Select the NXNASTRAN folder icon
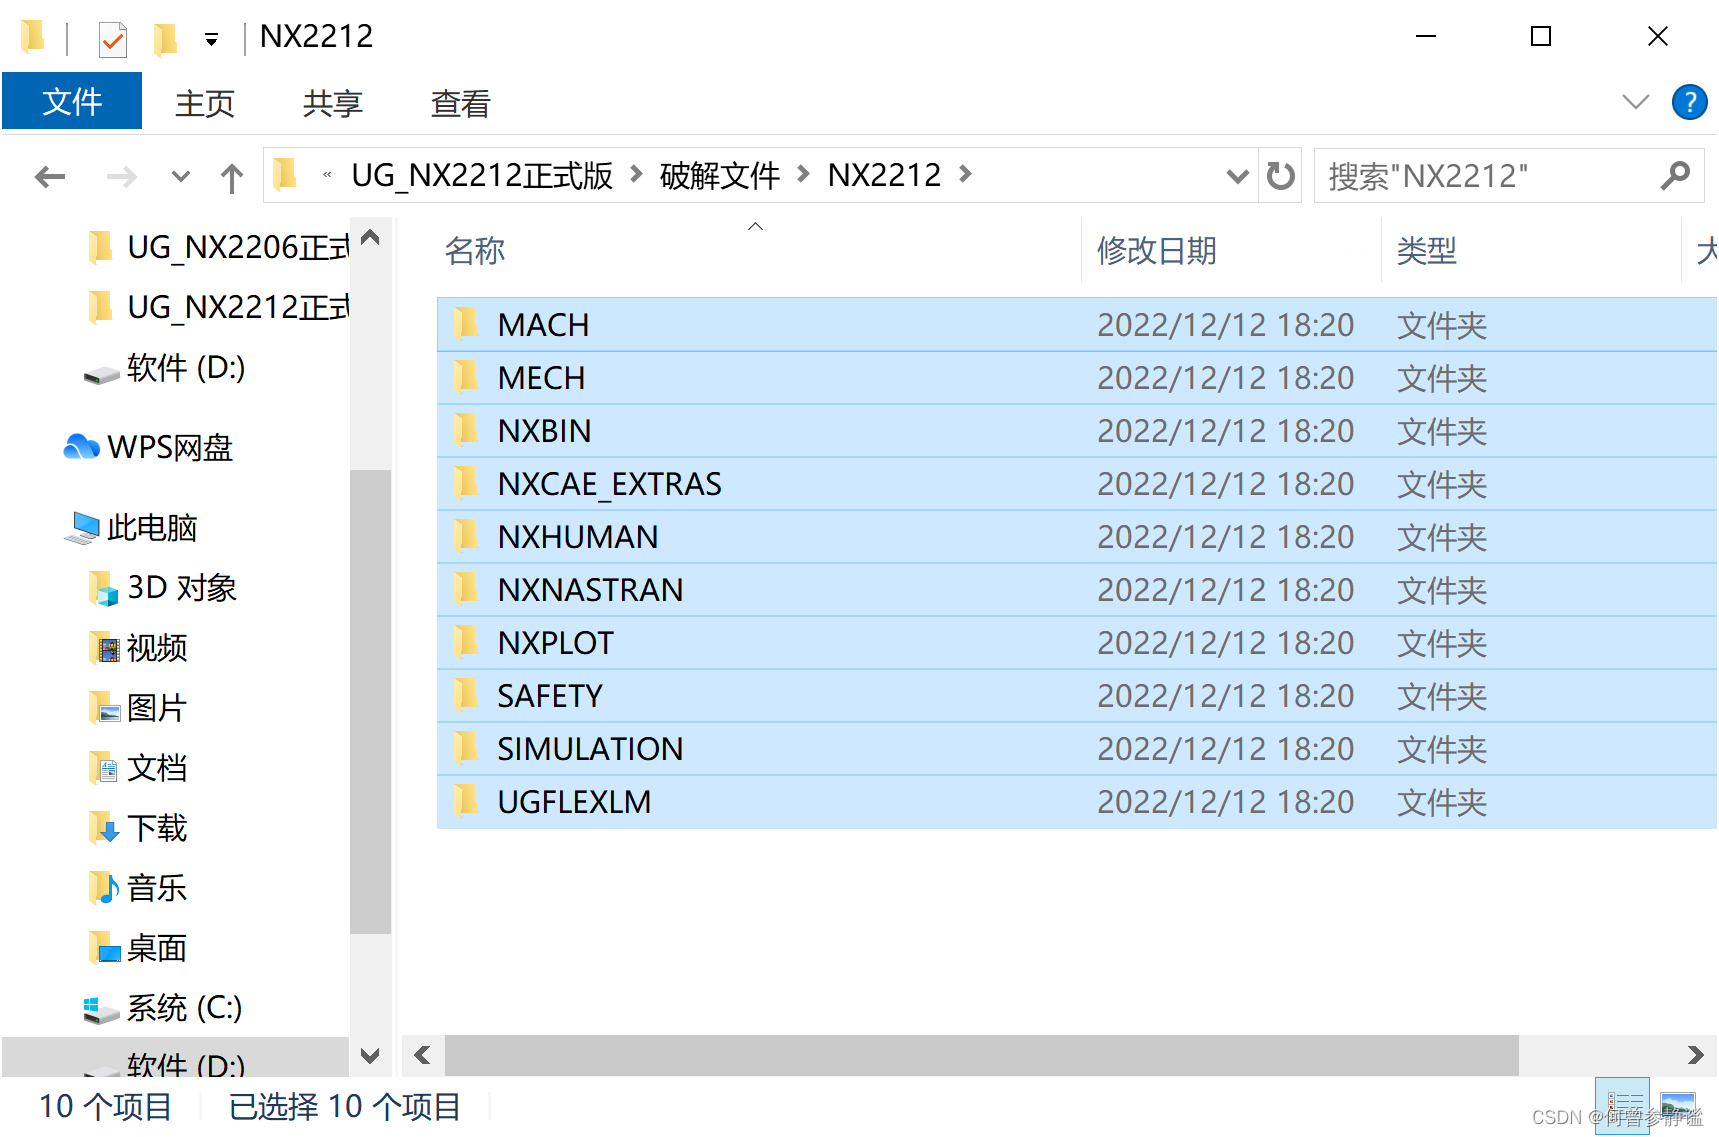 (x=465, y=589)
